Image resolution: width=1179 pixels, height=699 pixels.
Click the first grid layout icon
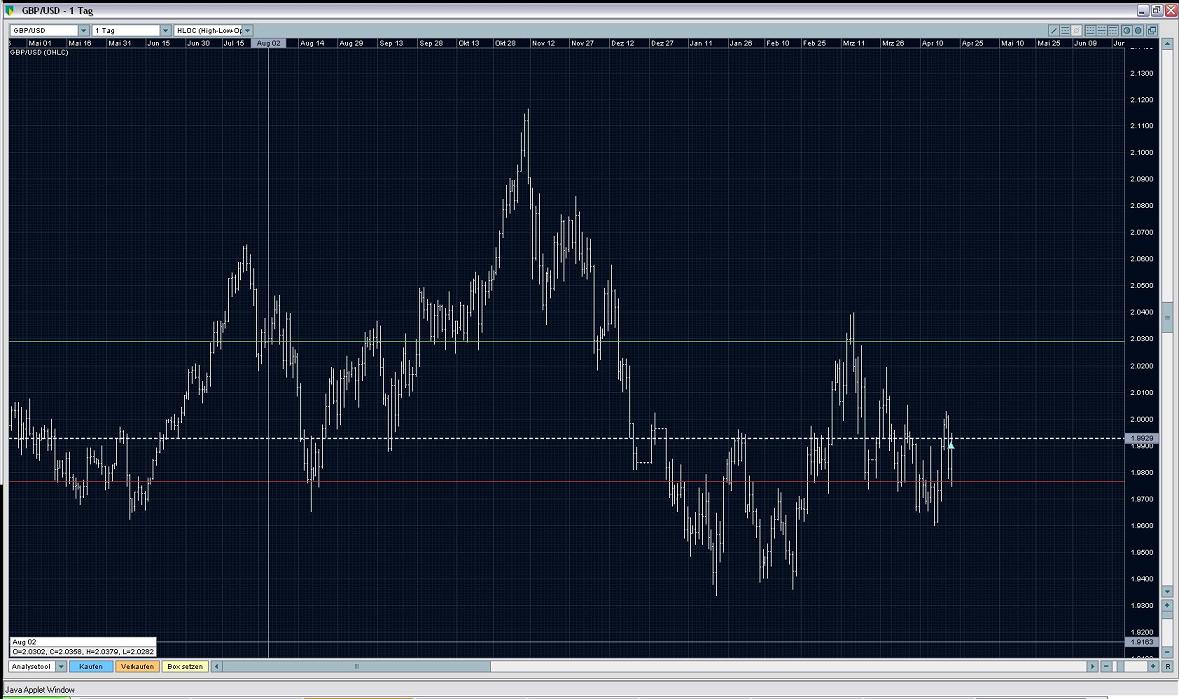(1090, 31)
